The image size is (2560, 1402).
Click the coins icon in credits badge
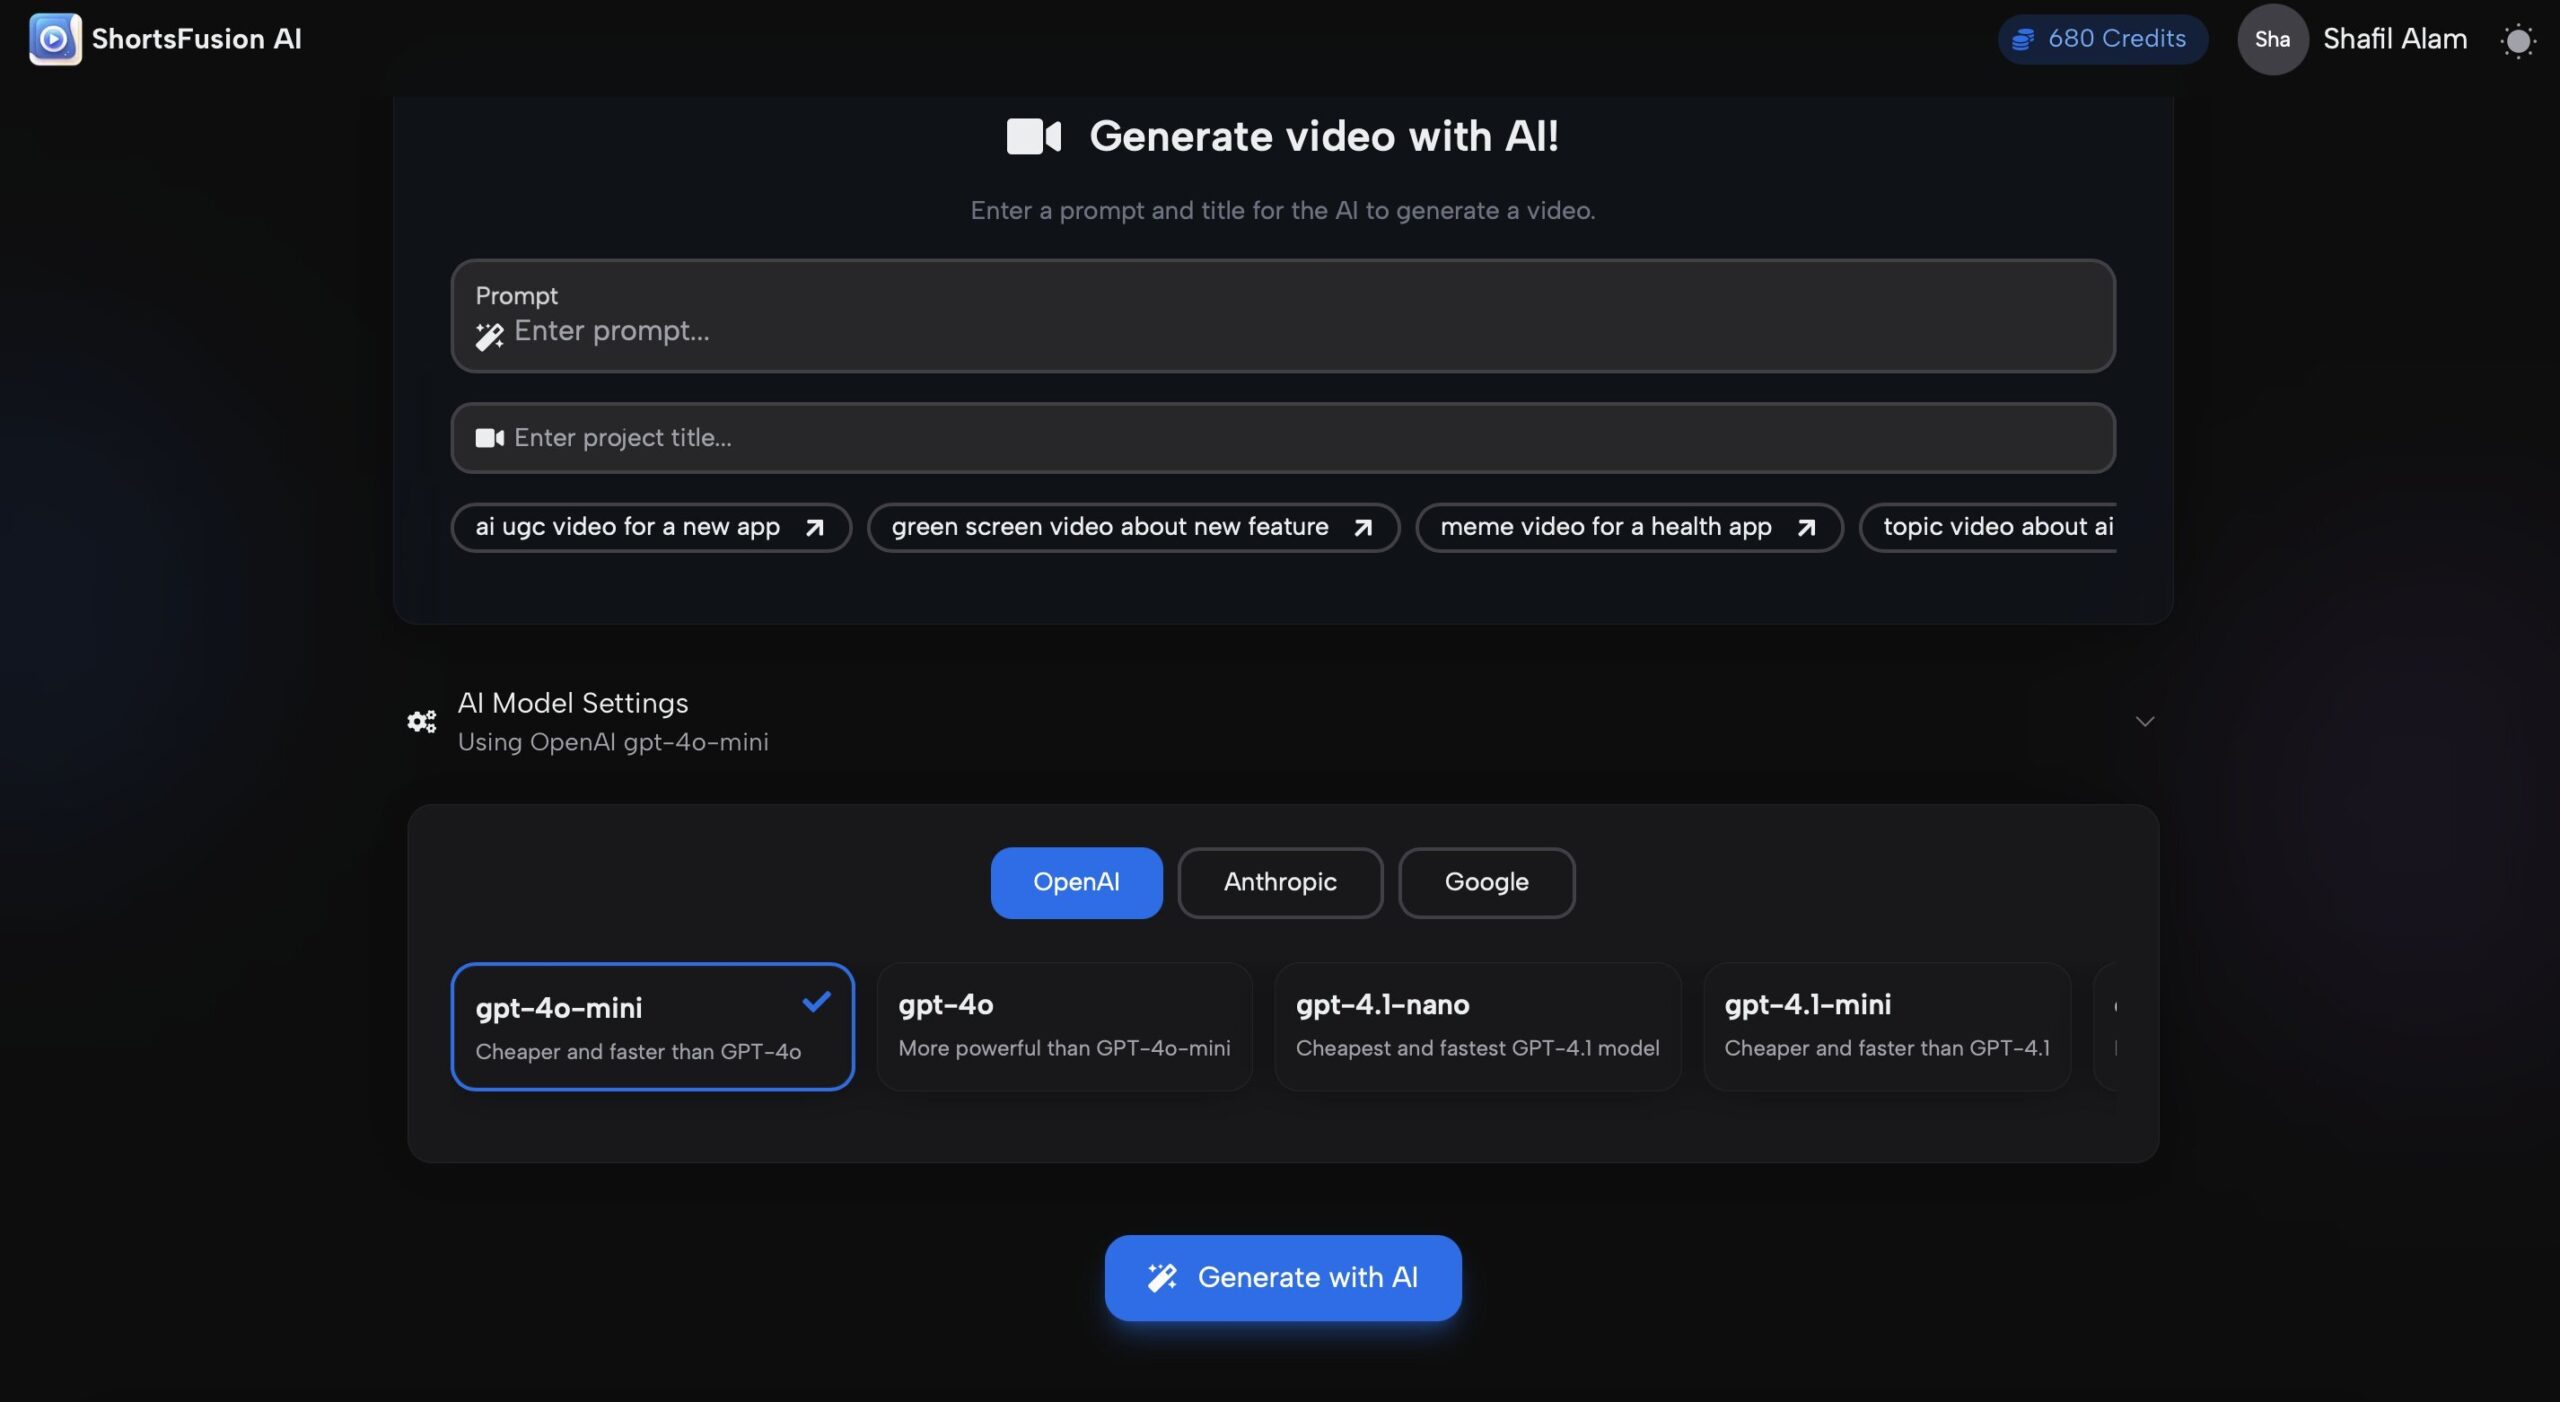tap(2022, 39)
